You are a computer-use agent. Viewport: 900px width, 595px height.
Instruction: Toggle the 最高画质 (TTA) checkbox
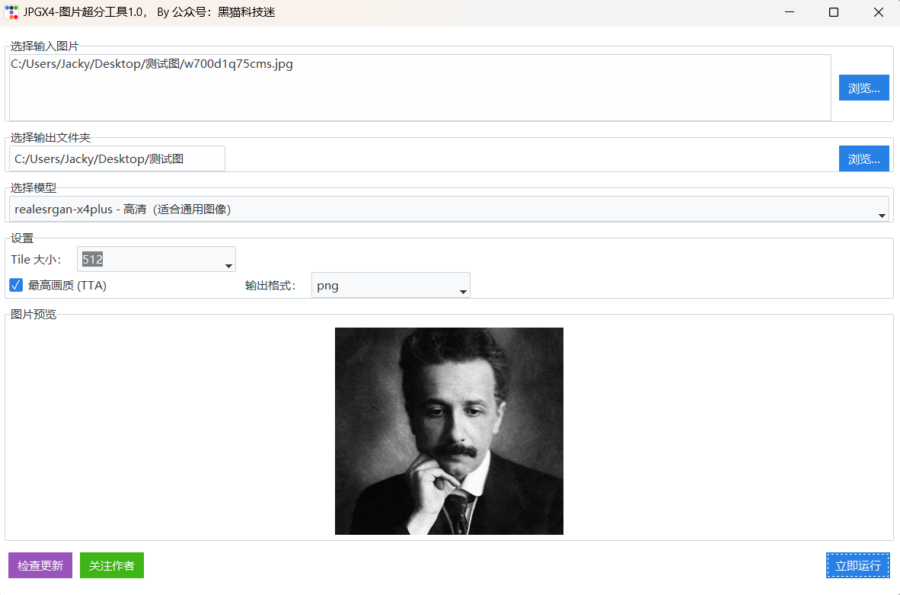(16, 285)
